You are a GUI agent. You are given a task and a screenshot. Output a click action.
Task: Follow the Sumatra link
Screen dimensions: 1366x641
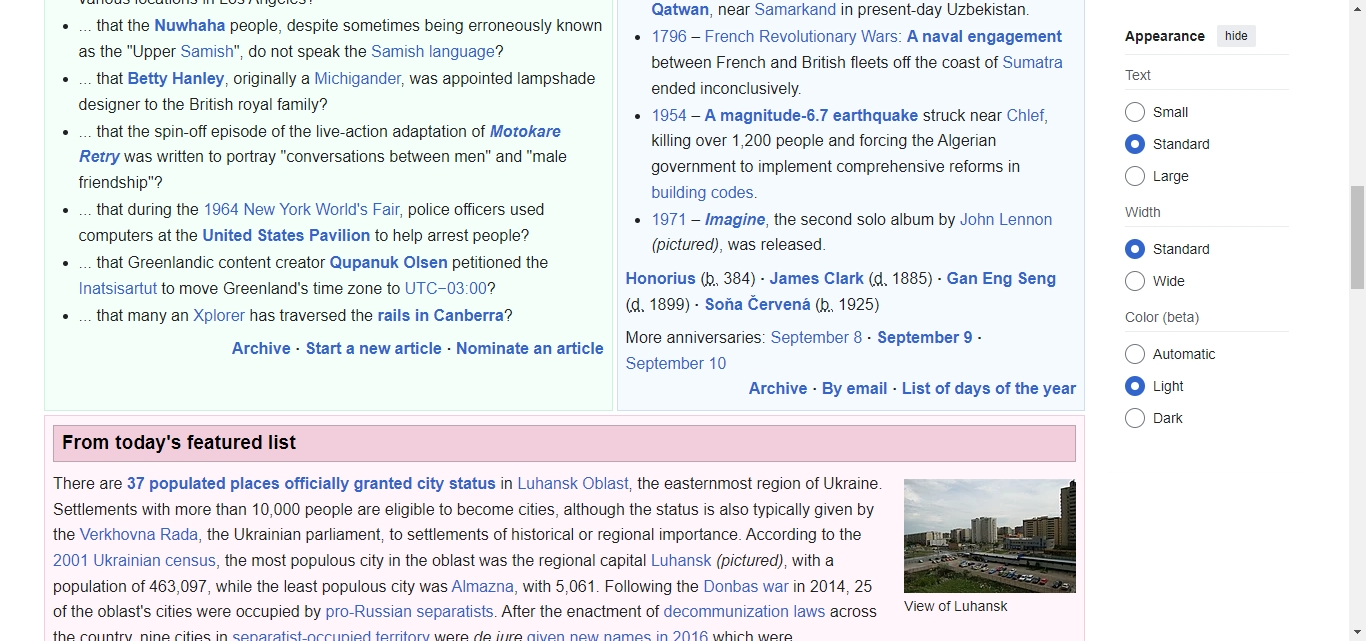[1033, 62]
